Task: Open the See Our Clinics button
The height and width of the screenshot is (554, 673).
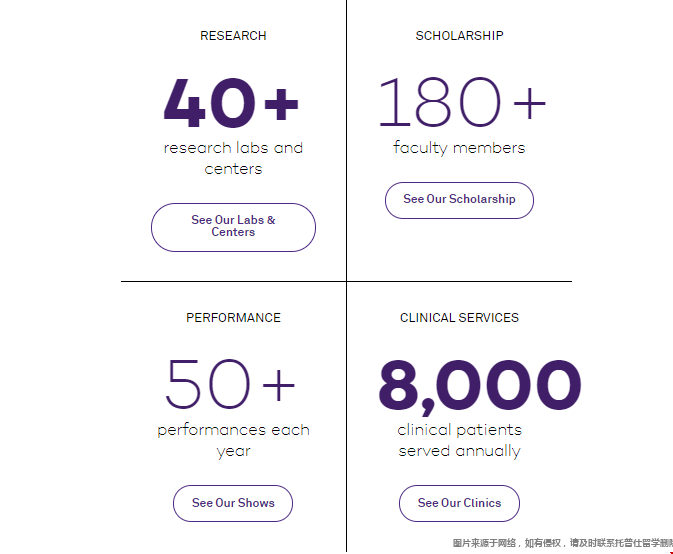Action: (x=459, y=503)
